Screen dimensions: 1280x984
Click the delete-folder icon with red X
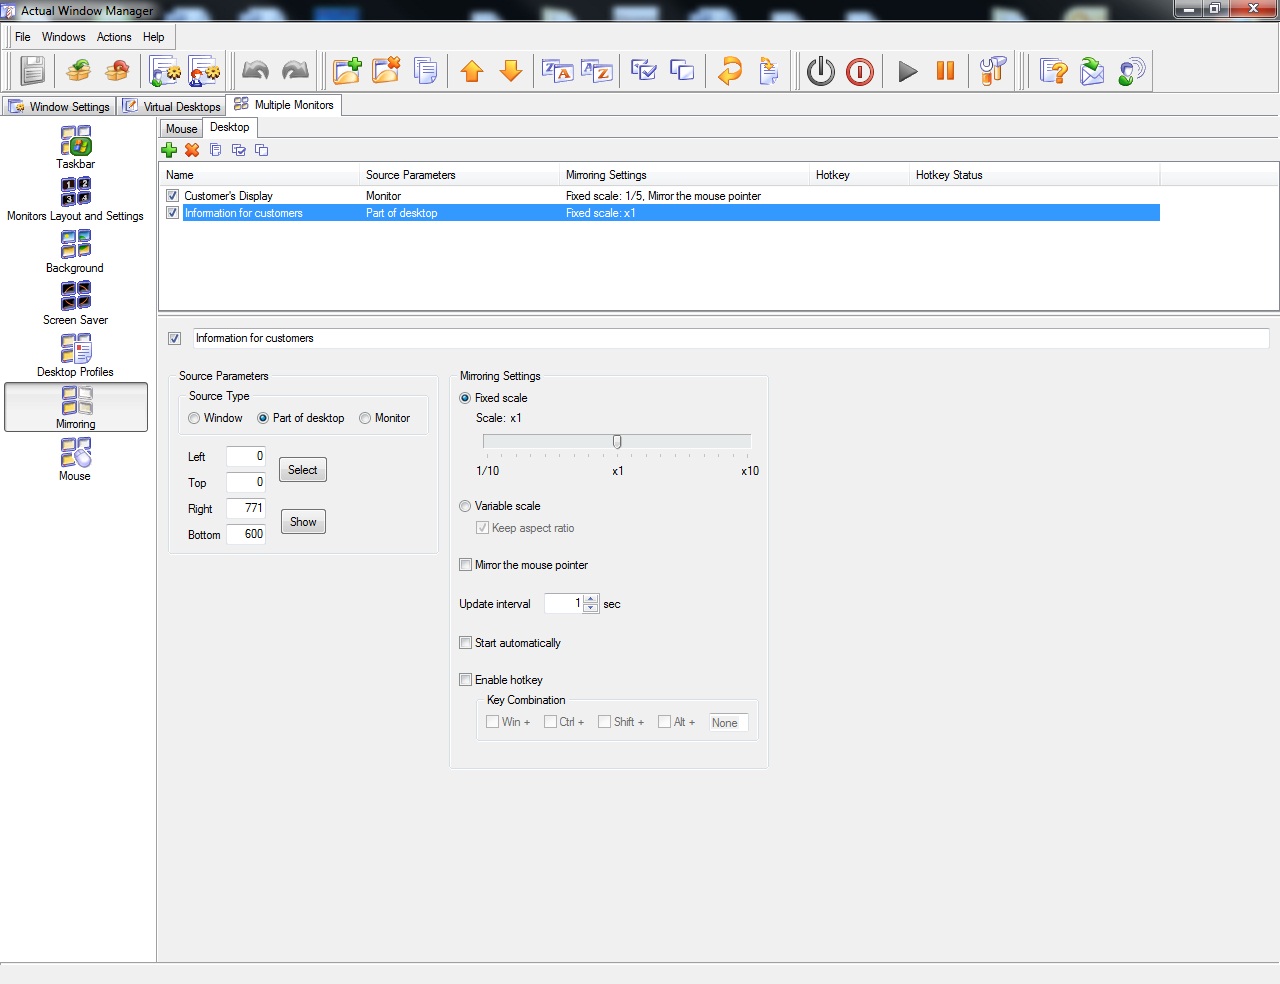386,71
